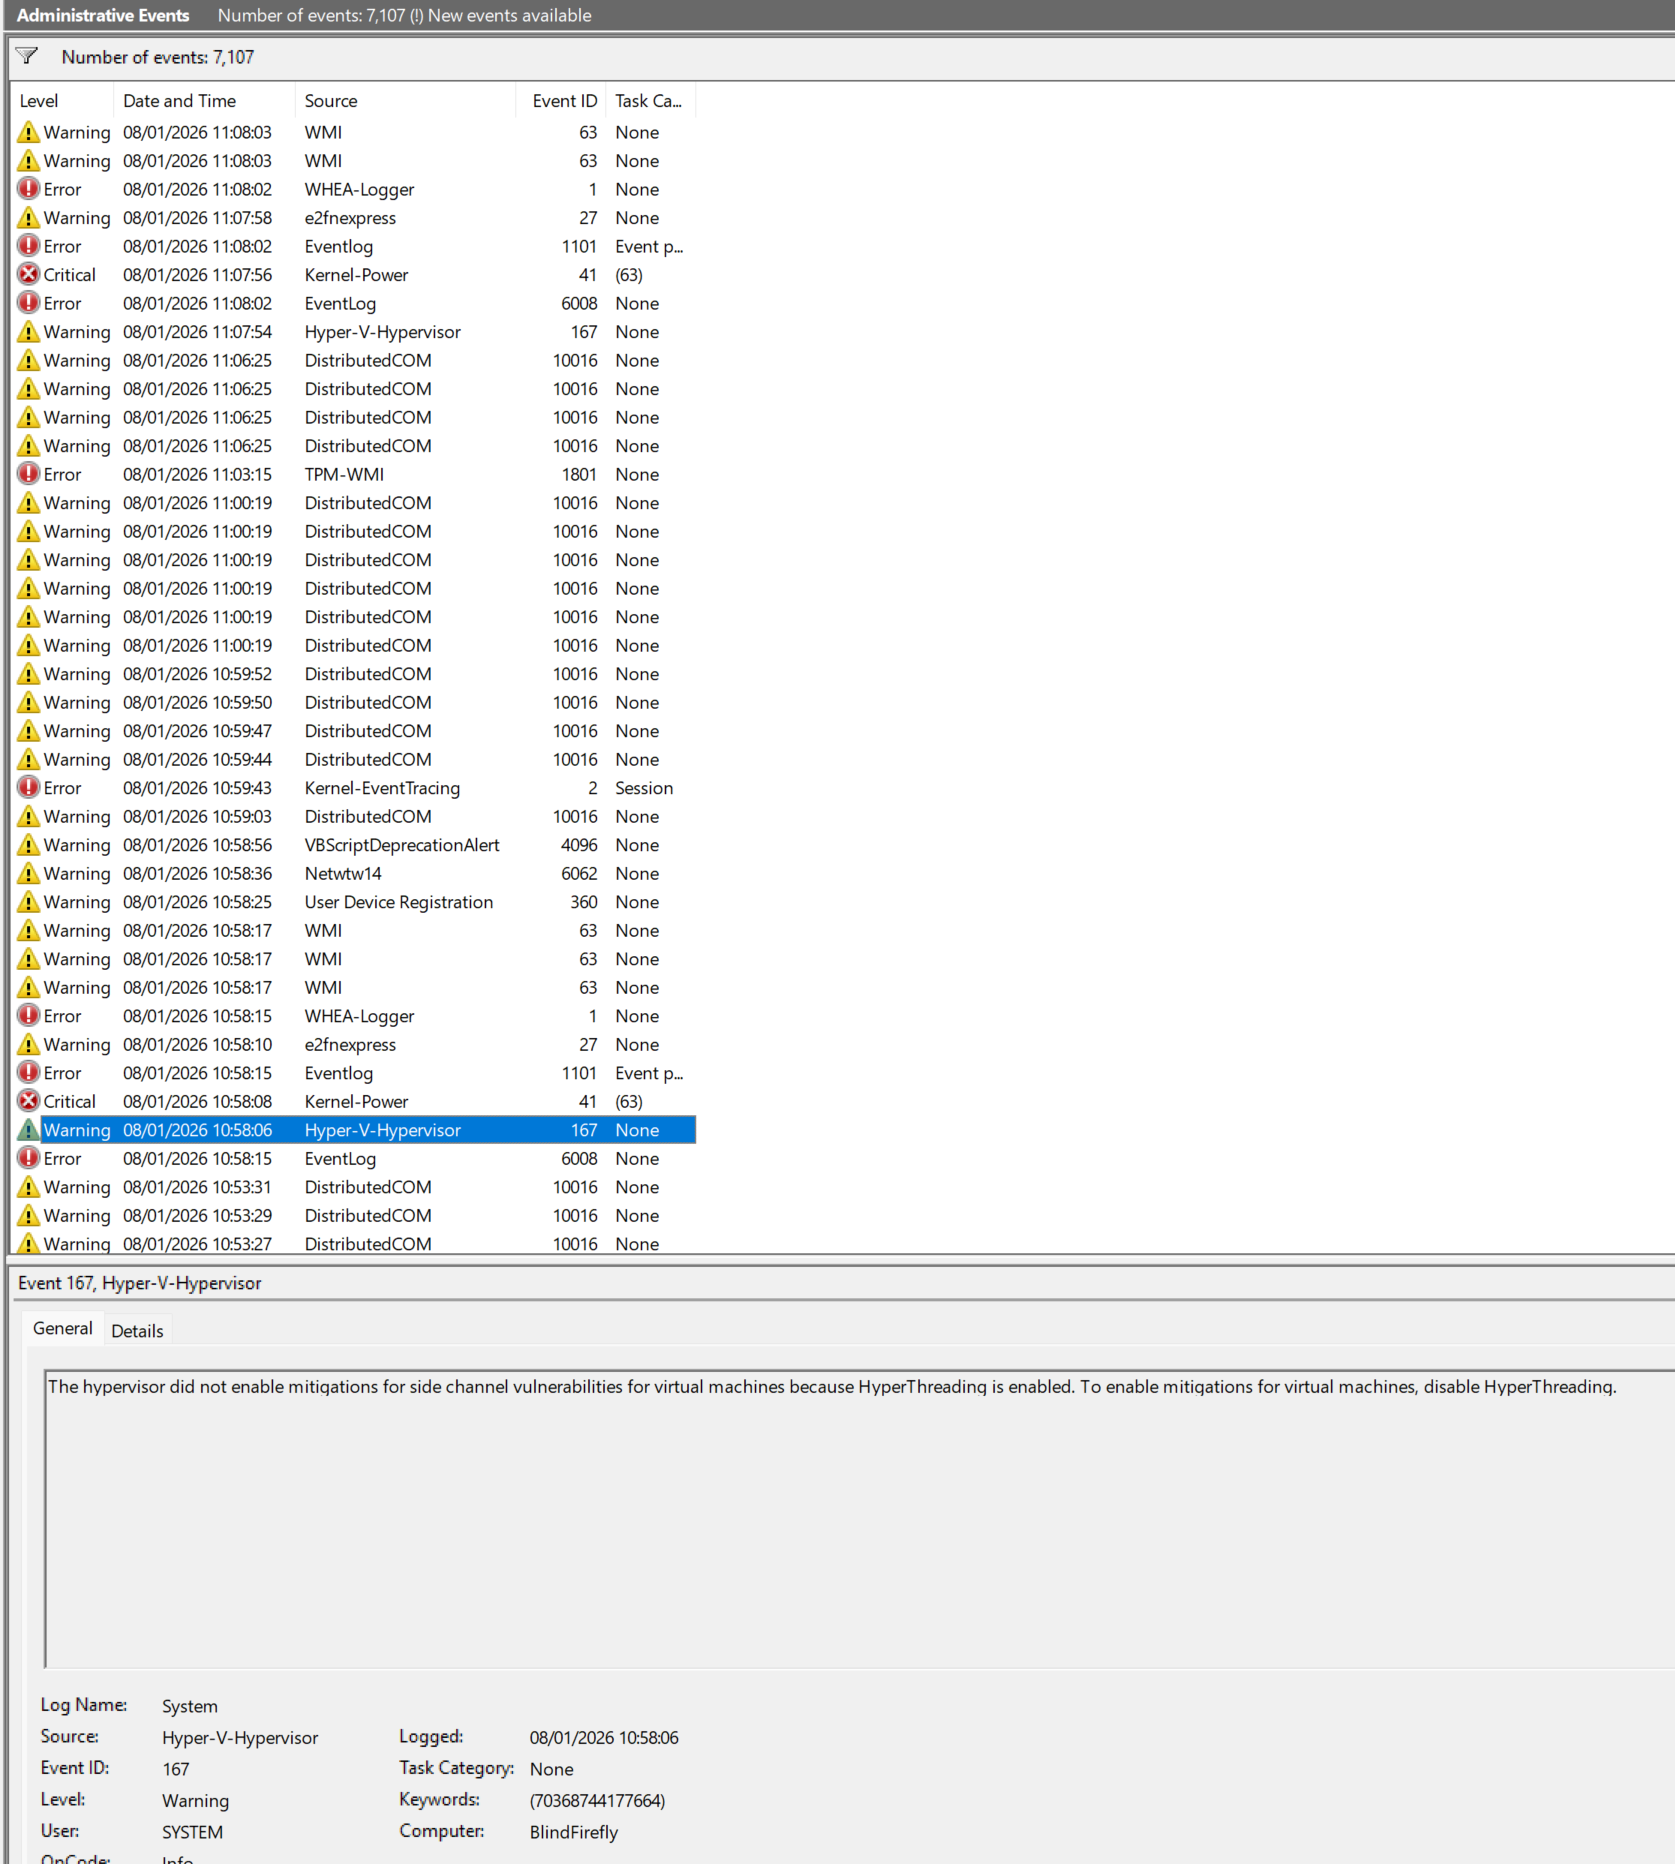Click warning icon of DistributedCOM 10:53:31 row
1675x1864 pixels.
point(29,1186)
